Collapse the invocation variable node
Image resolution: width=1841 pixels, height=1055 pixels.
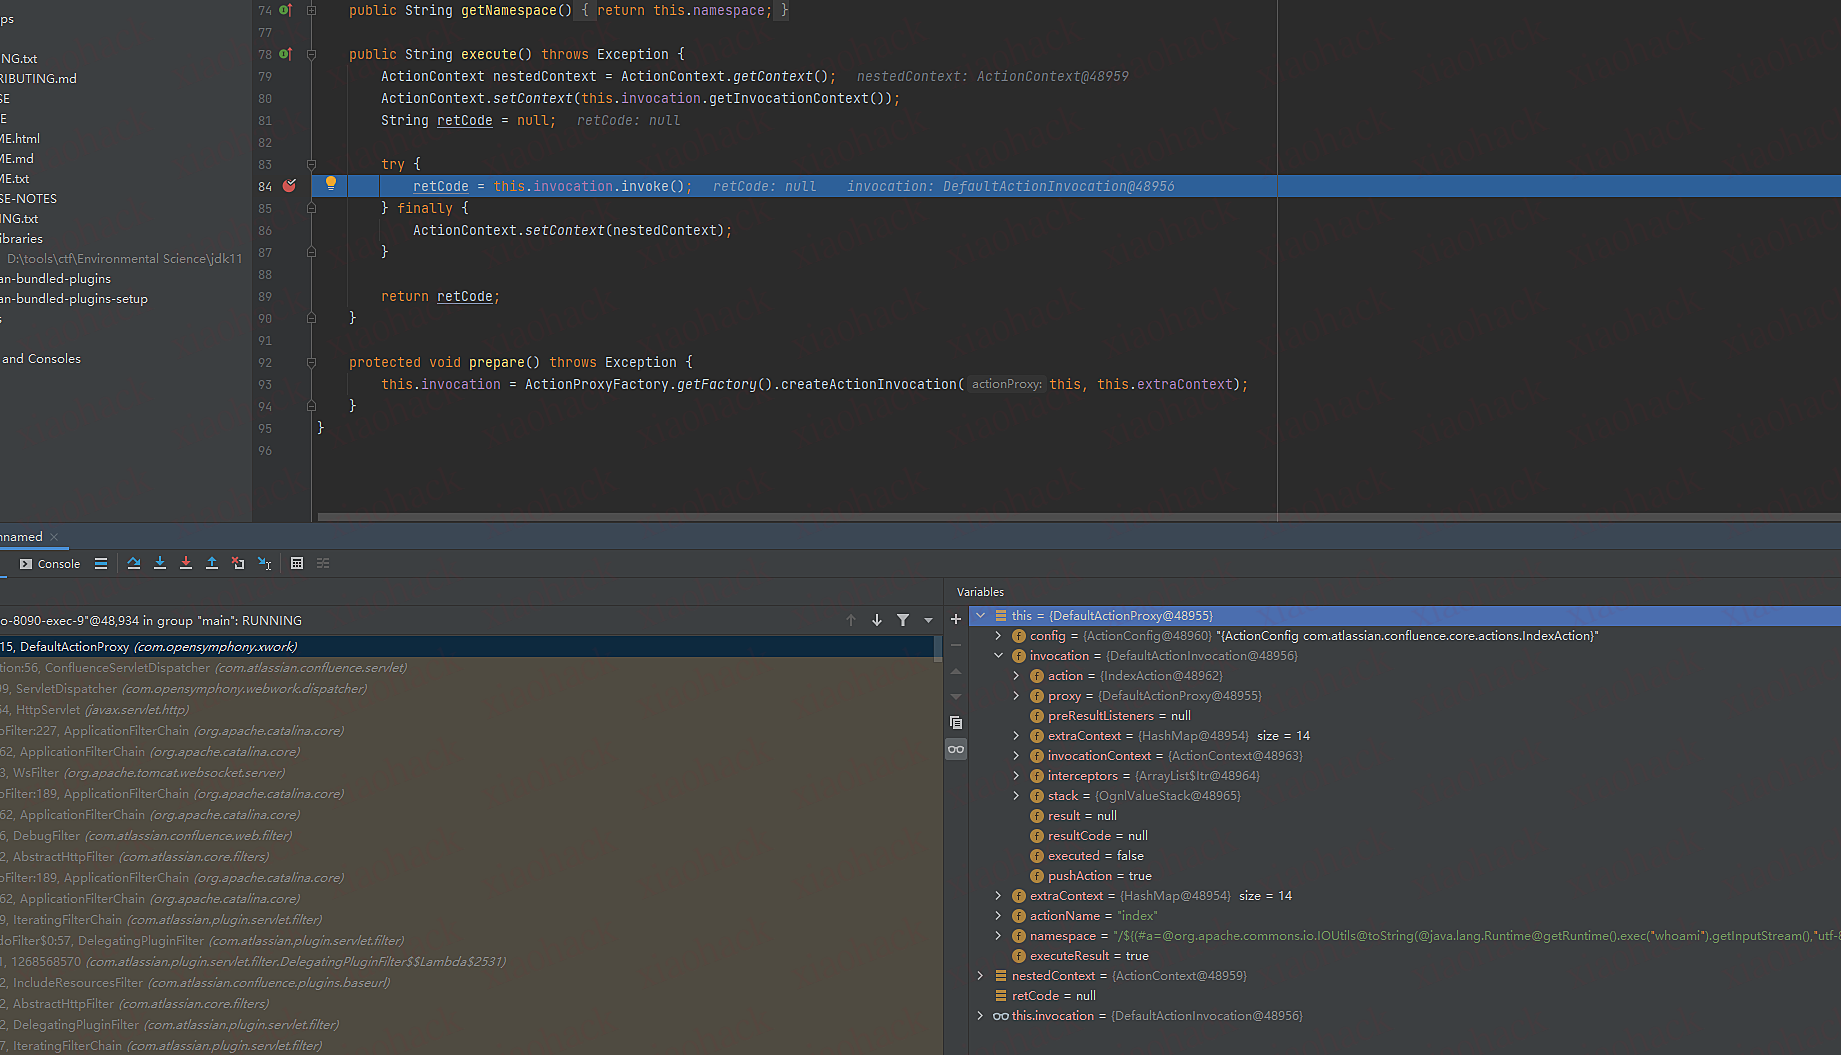pos(998,656)
